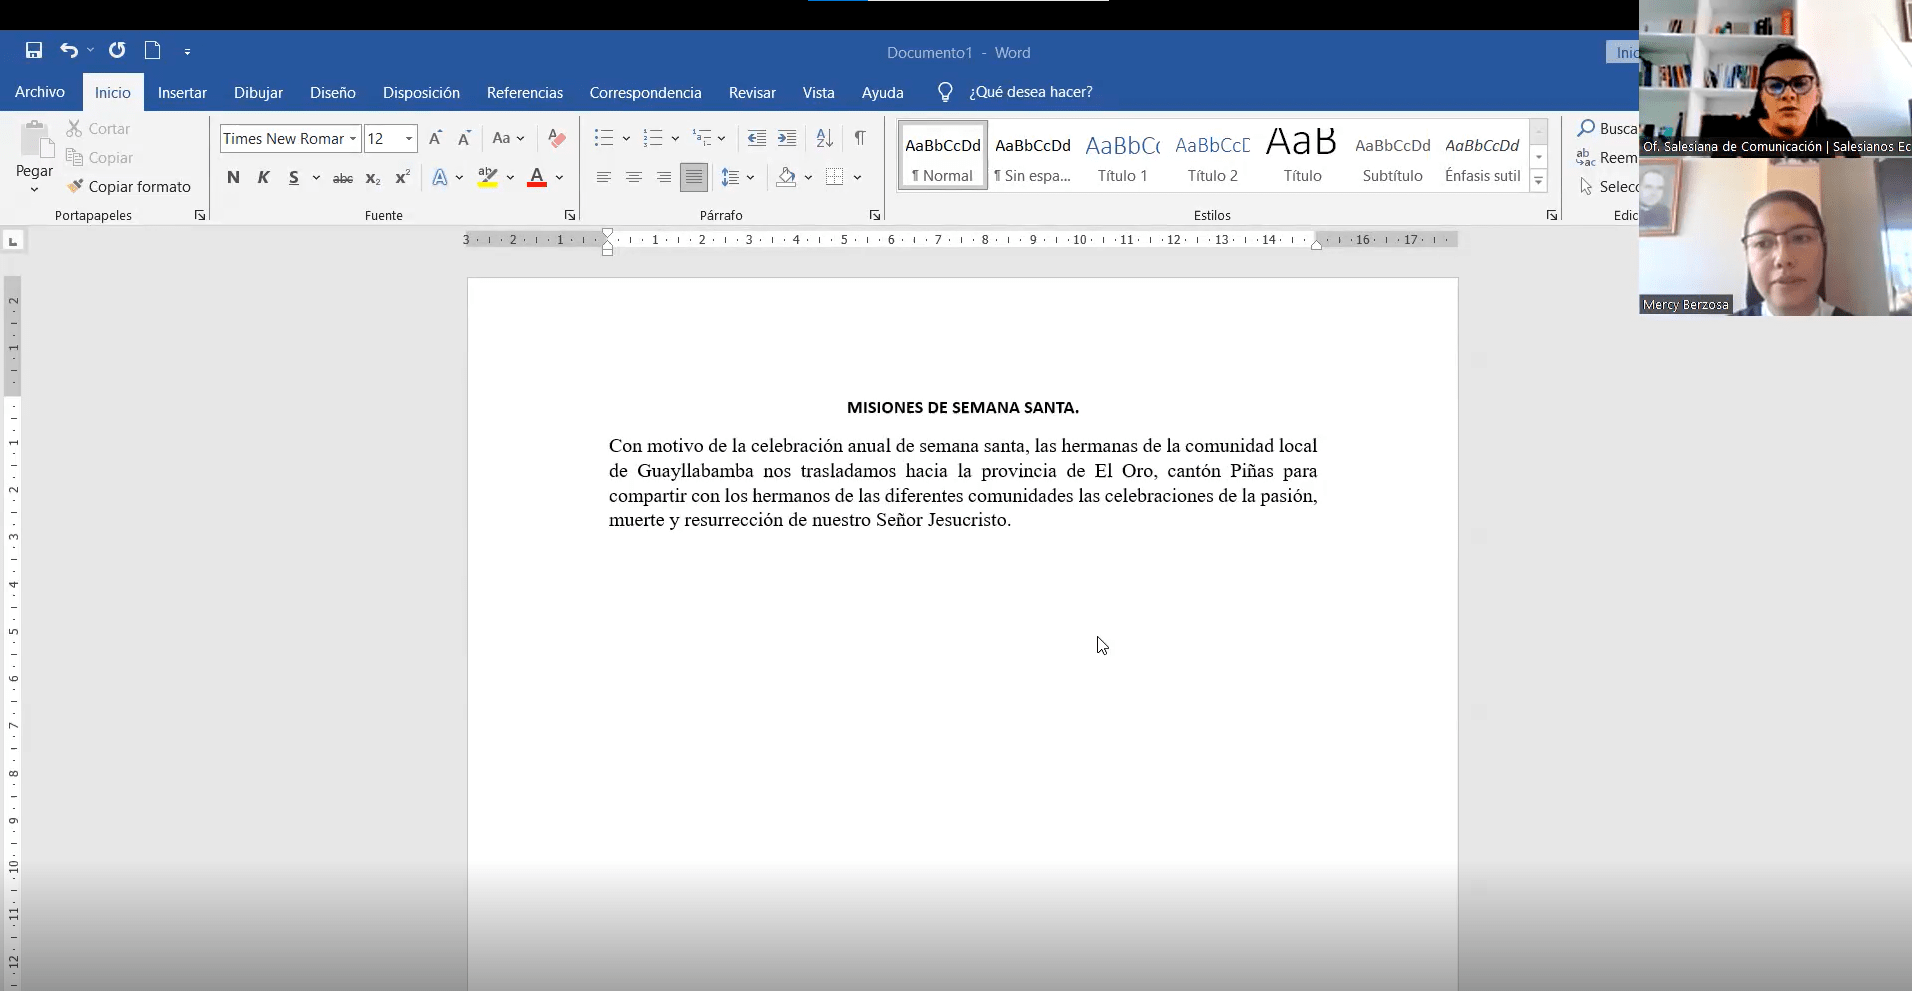The width and height of the screenshot is (1912, 991).
Task: Open the Archivo menu
Action: pos(40,92)
